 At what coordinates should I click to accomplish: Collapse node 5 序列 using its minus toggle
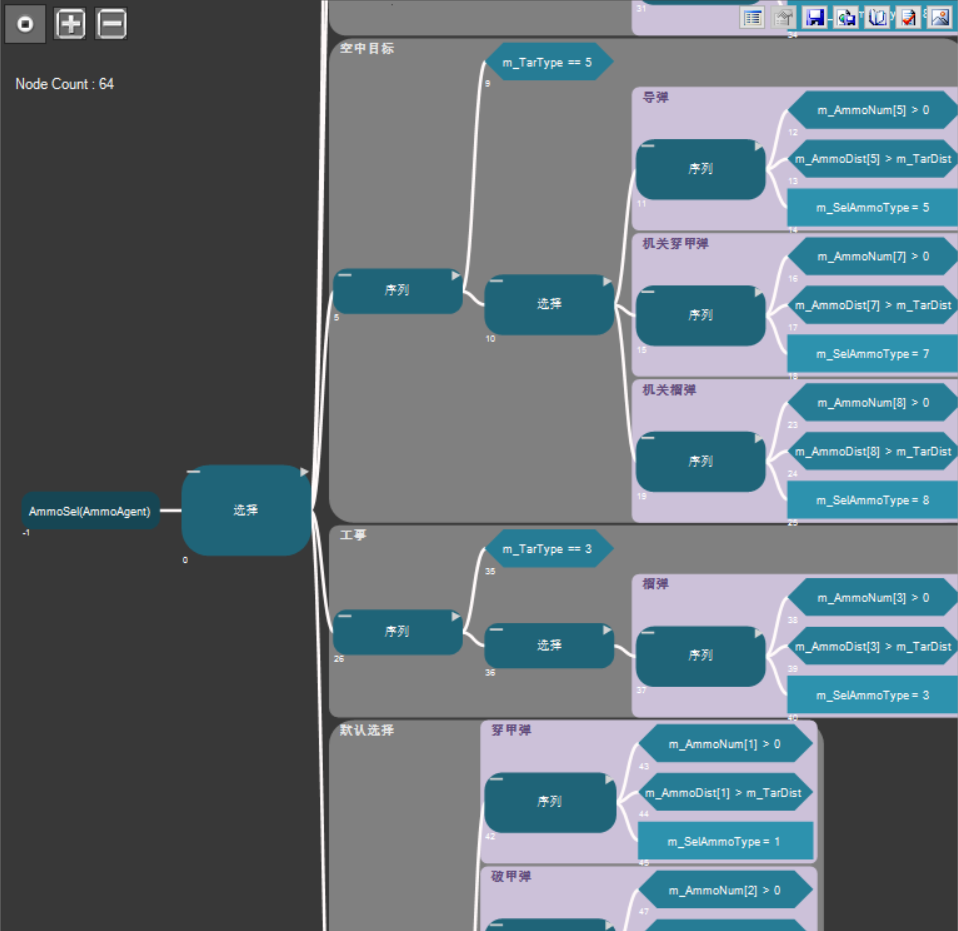[x=345, y=274]
